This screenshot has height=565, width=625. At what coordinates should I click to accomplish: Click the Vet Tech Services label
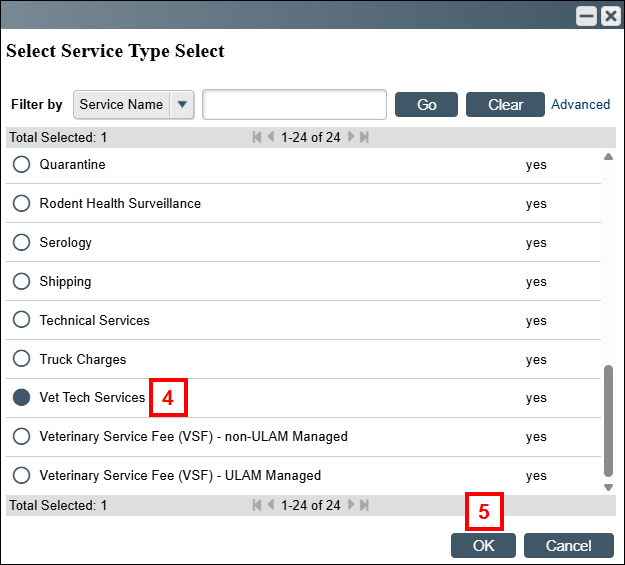[92, 398]
